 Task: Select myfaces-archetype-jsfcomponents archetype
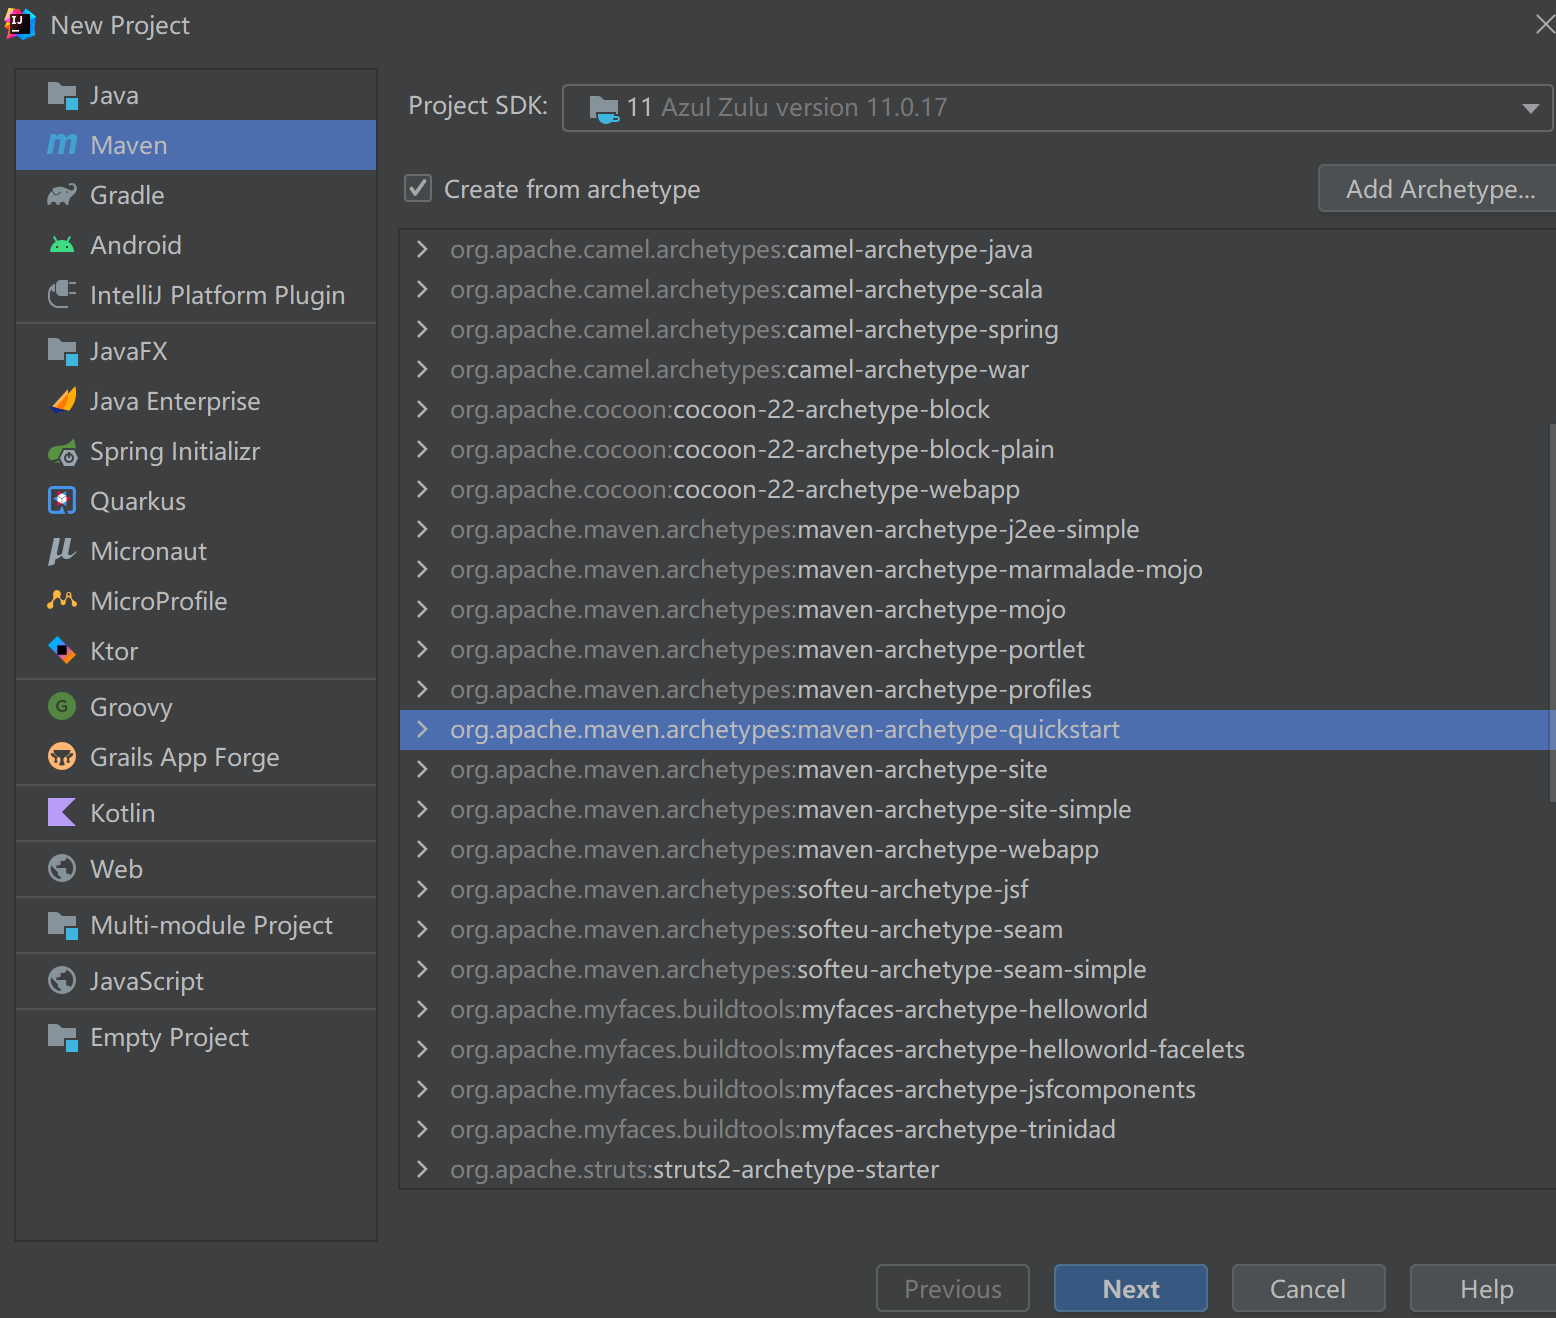976,1089
